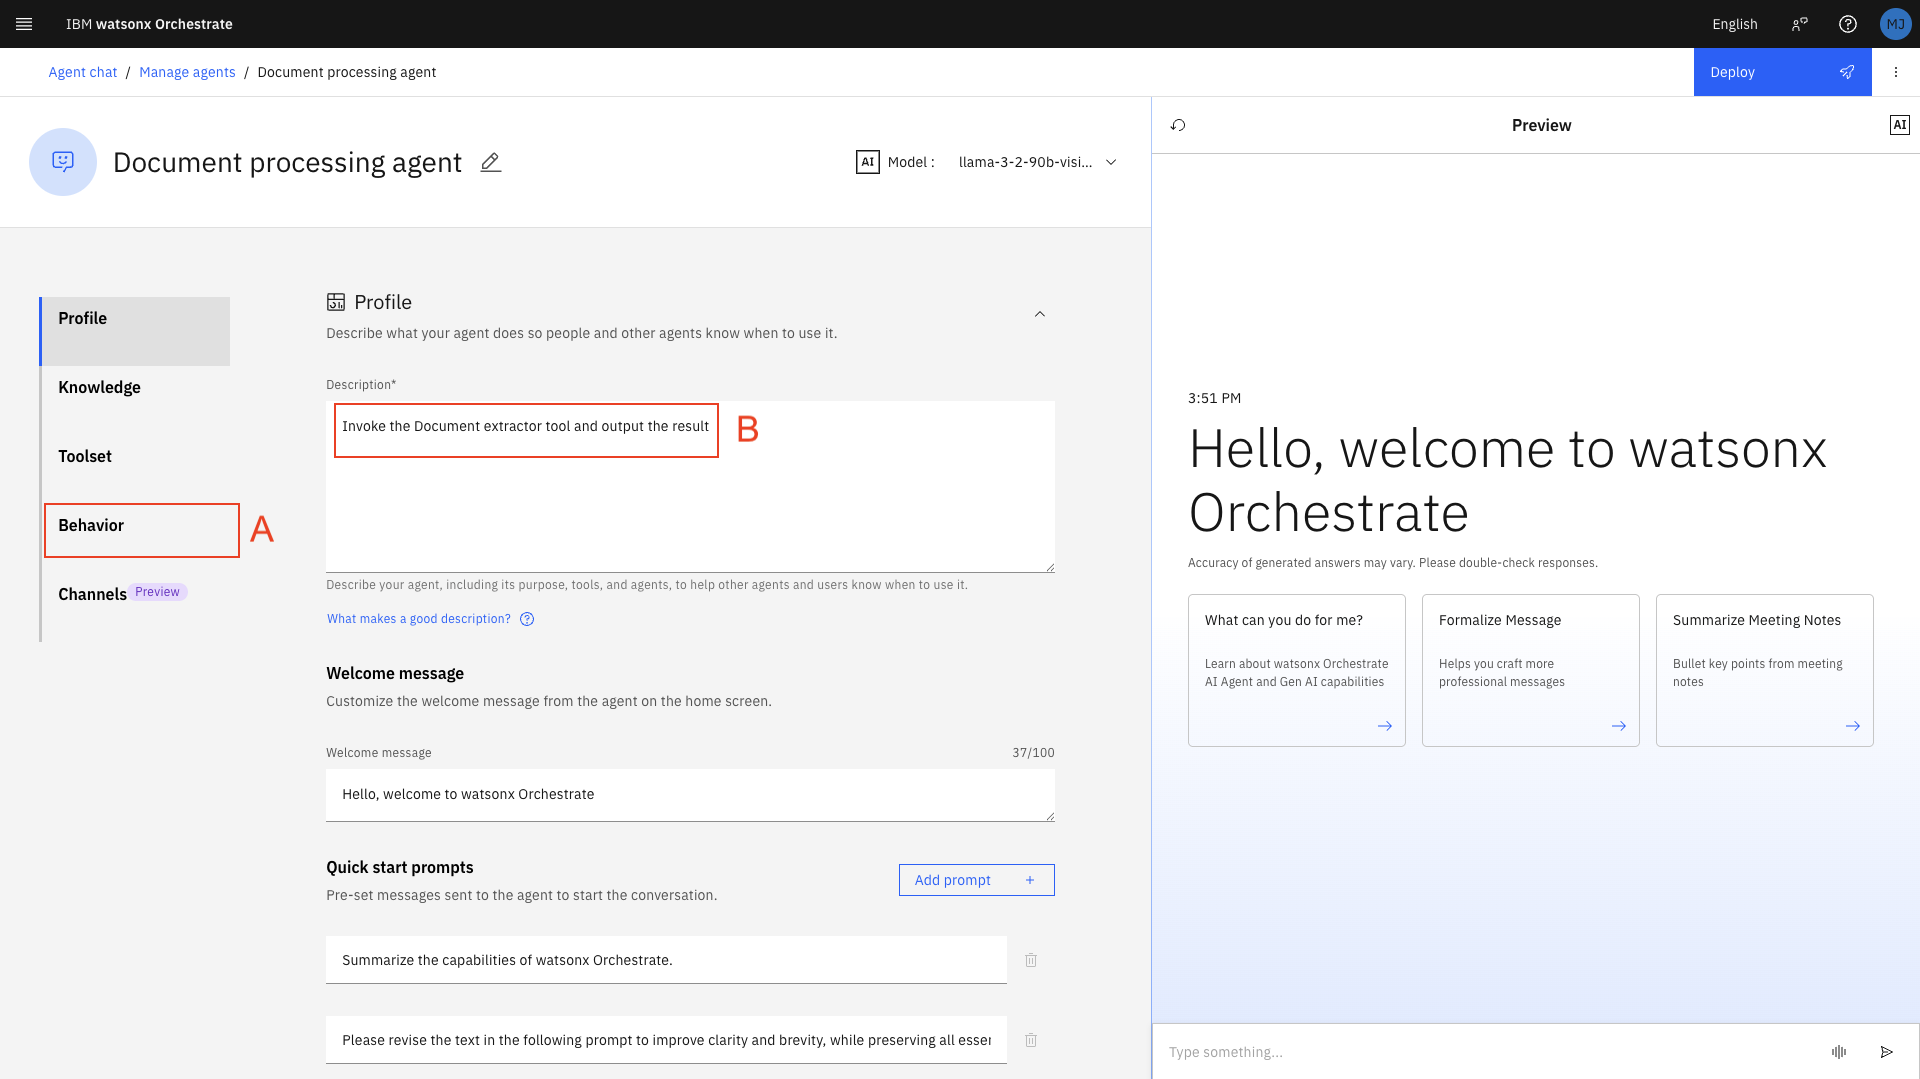
Task: Switch to the Behavior tab
Action: point(91,526)
